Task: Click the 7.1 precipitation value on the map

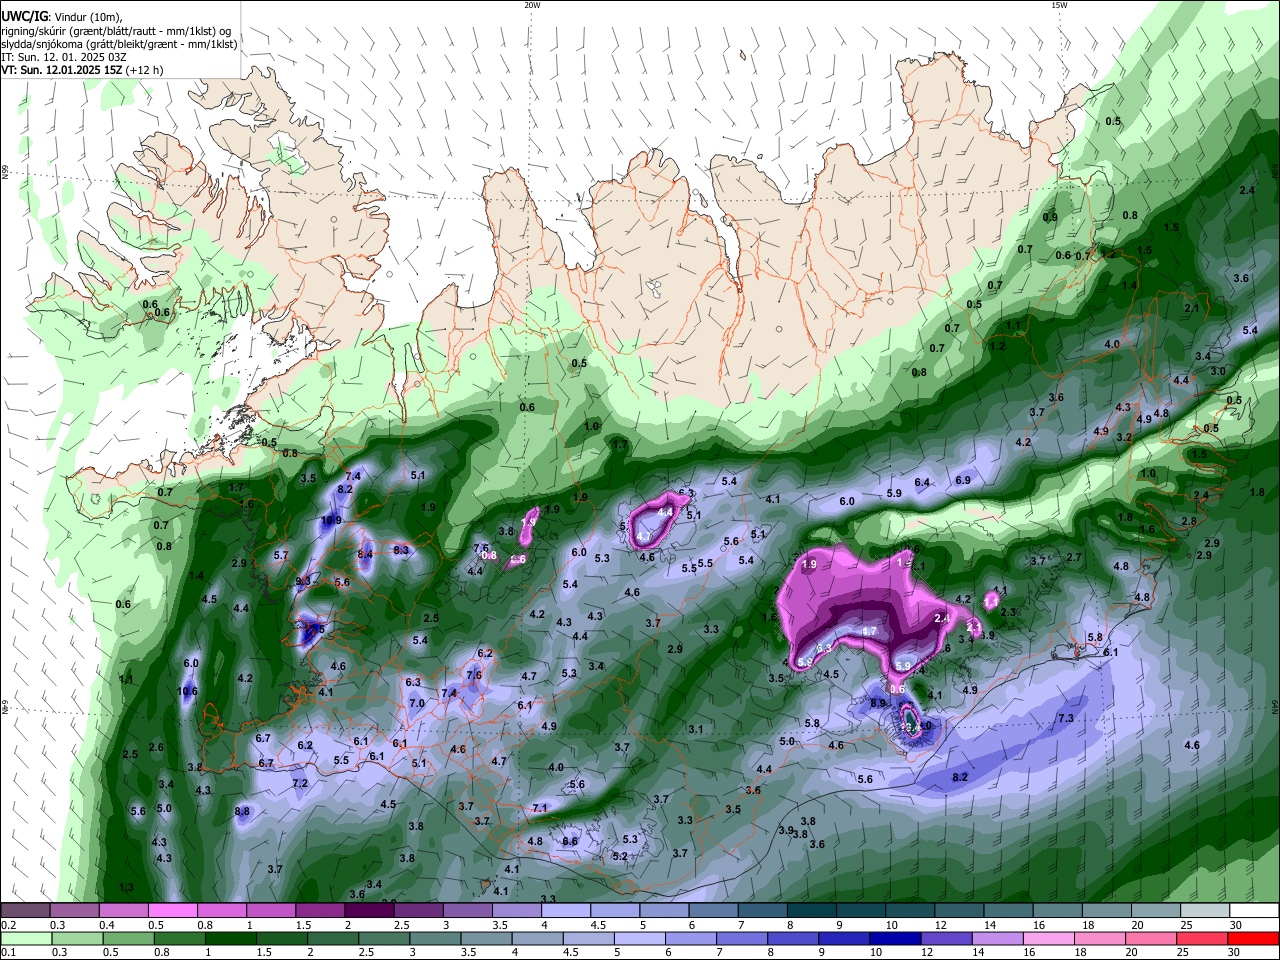Action: point(540,808)
